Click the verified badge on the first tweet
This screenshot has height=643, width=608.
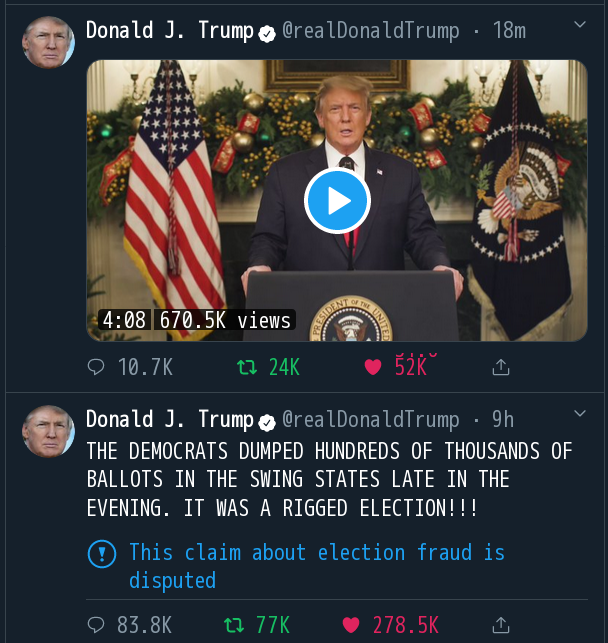pyautogui.click(x=267, y=32)
